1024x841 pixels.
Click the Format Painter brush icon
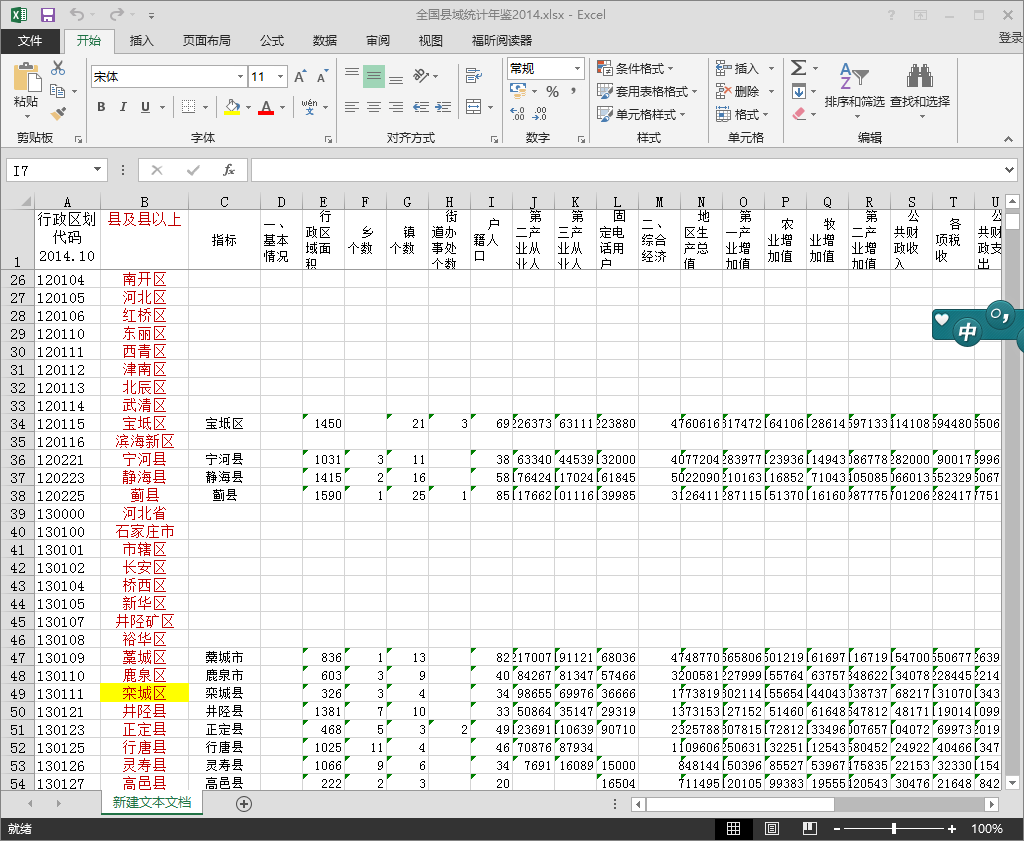pos(58,114)
